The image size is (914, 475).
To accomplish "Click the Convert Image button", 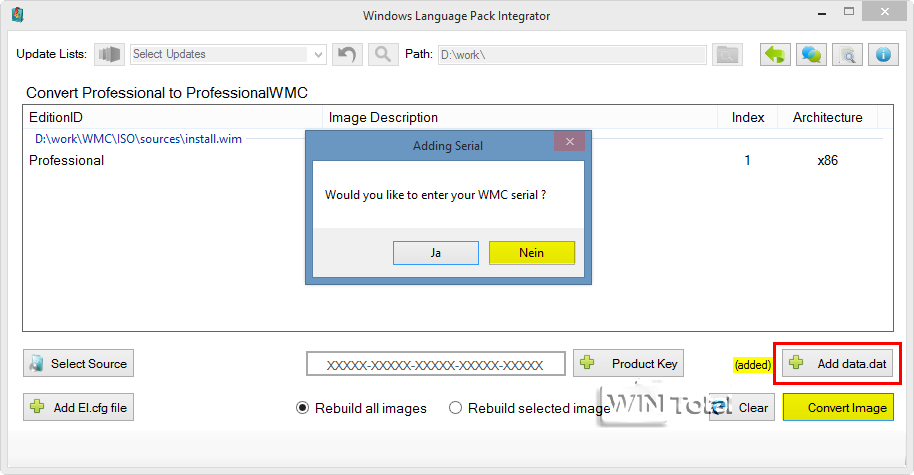I will click(838, 407).
